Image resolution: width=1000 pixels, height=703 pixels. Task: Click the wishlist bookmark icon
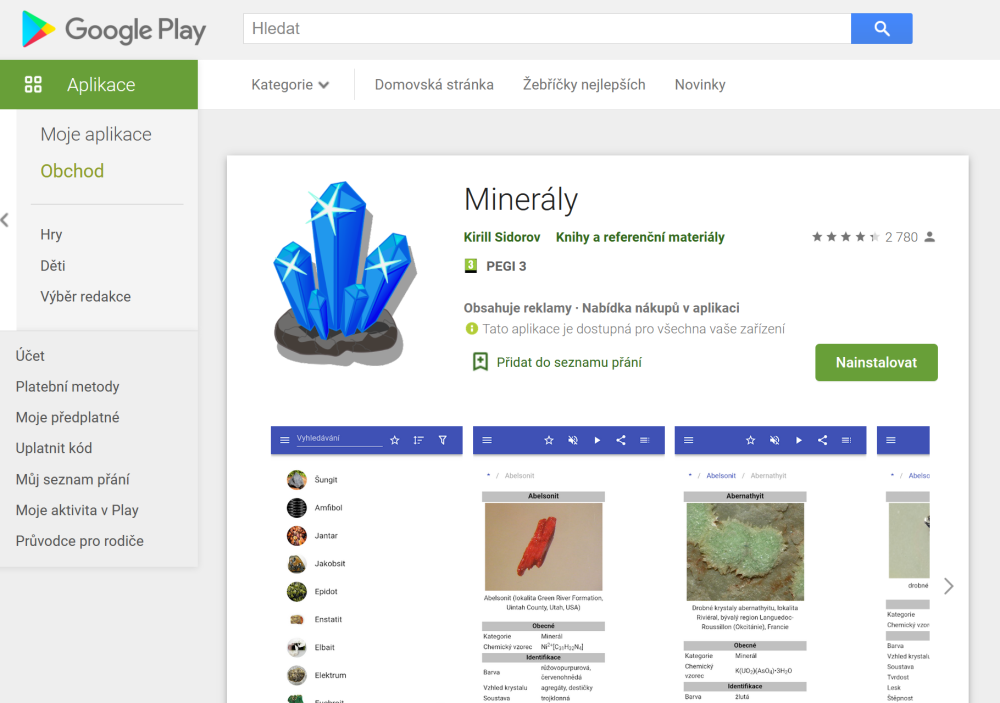[480, 362]
